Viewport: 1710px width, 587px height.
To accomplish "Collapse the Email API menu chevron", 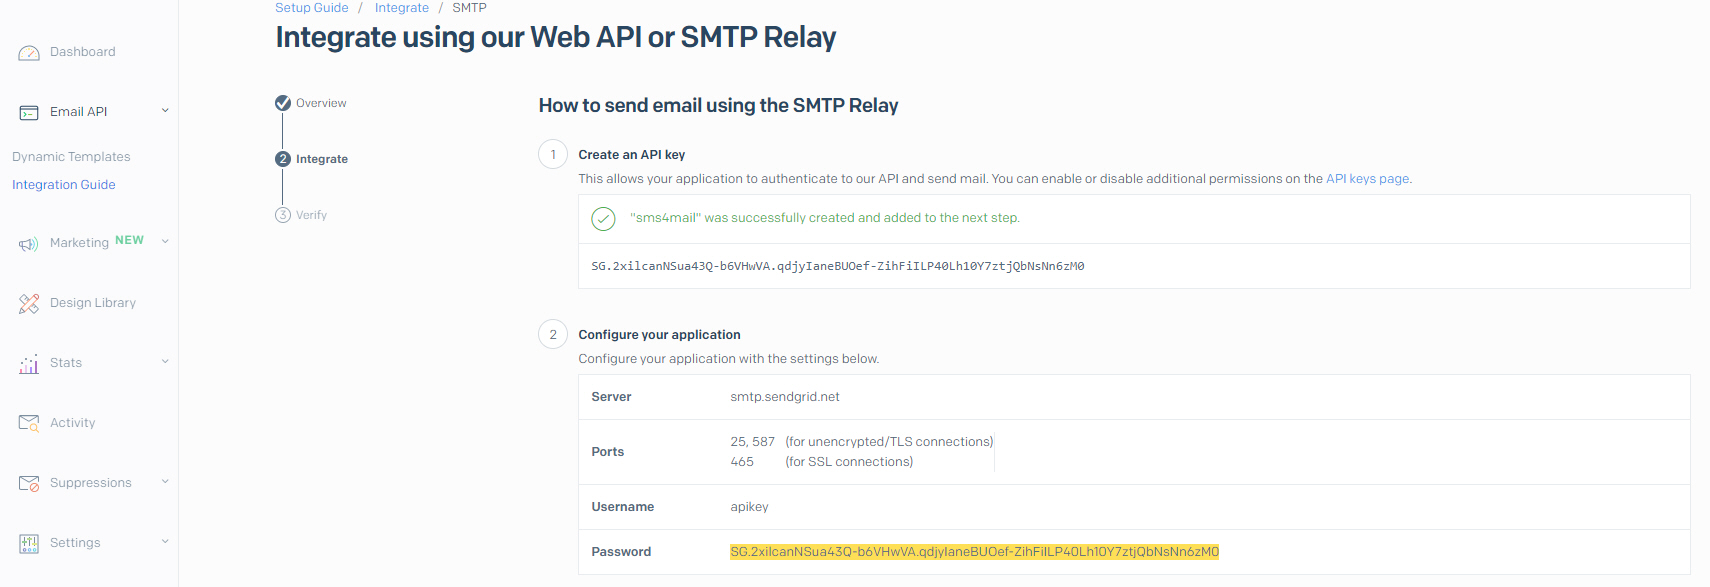I will (x=165, y=111).
